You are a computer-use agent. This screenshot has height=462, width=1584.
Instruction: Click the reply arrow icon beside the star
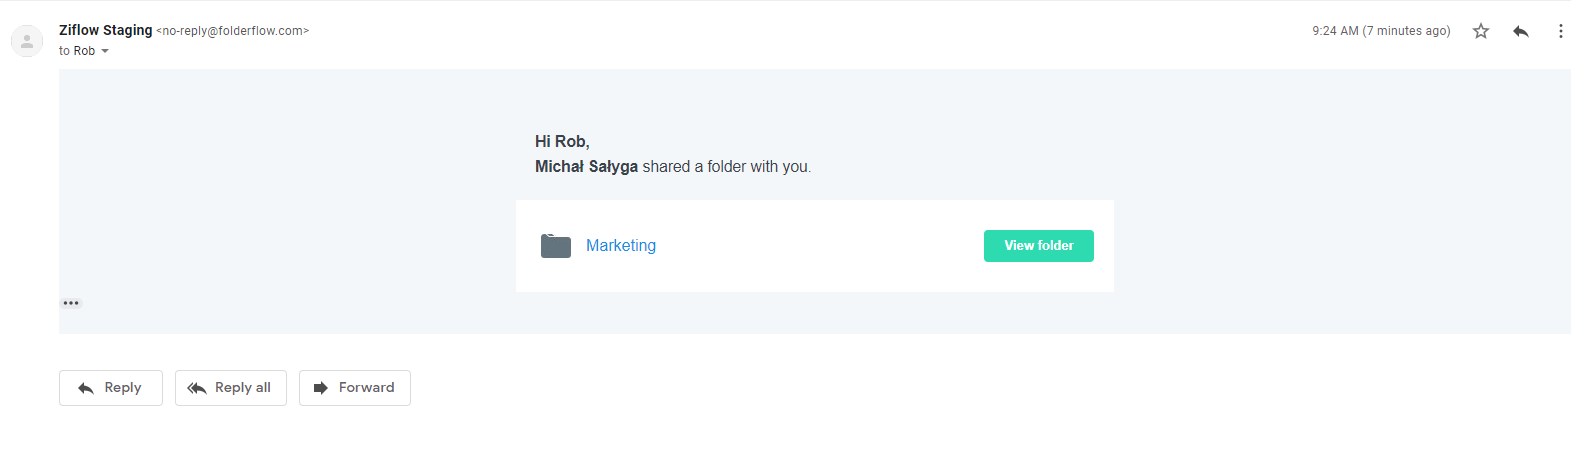[1520, 31]
